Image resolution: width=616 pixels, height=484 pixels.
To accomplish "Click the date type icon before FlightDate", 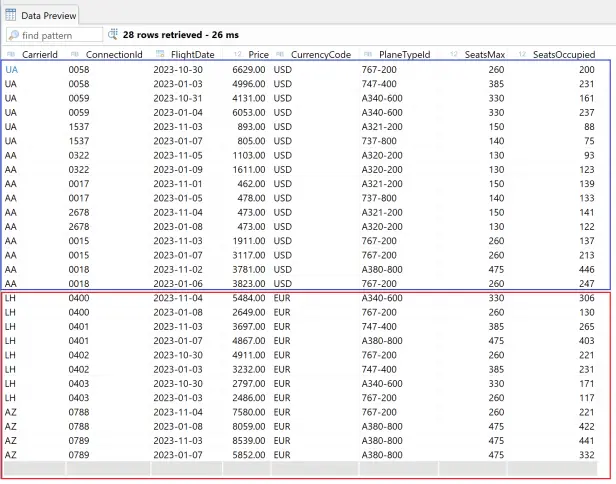I will click(x=160, y=54).
